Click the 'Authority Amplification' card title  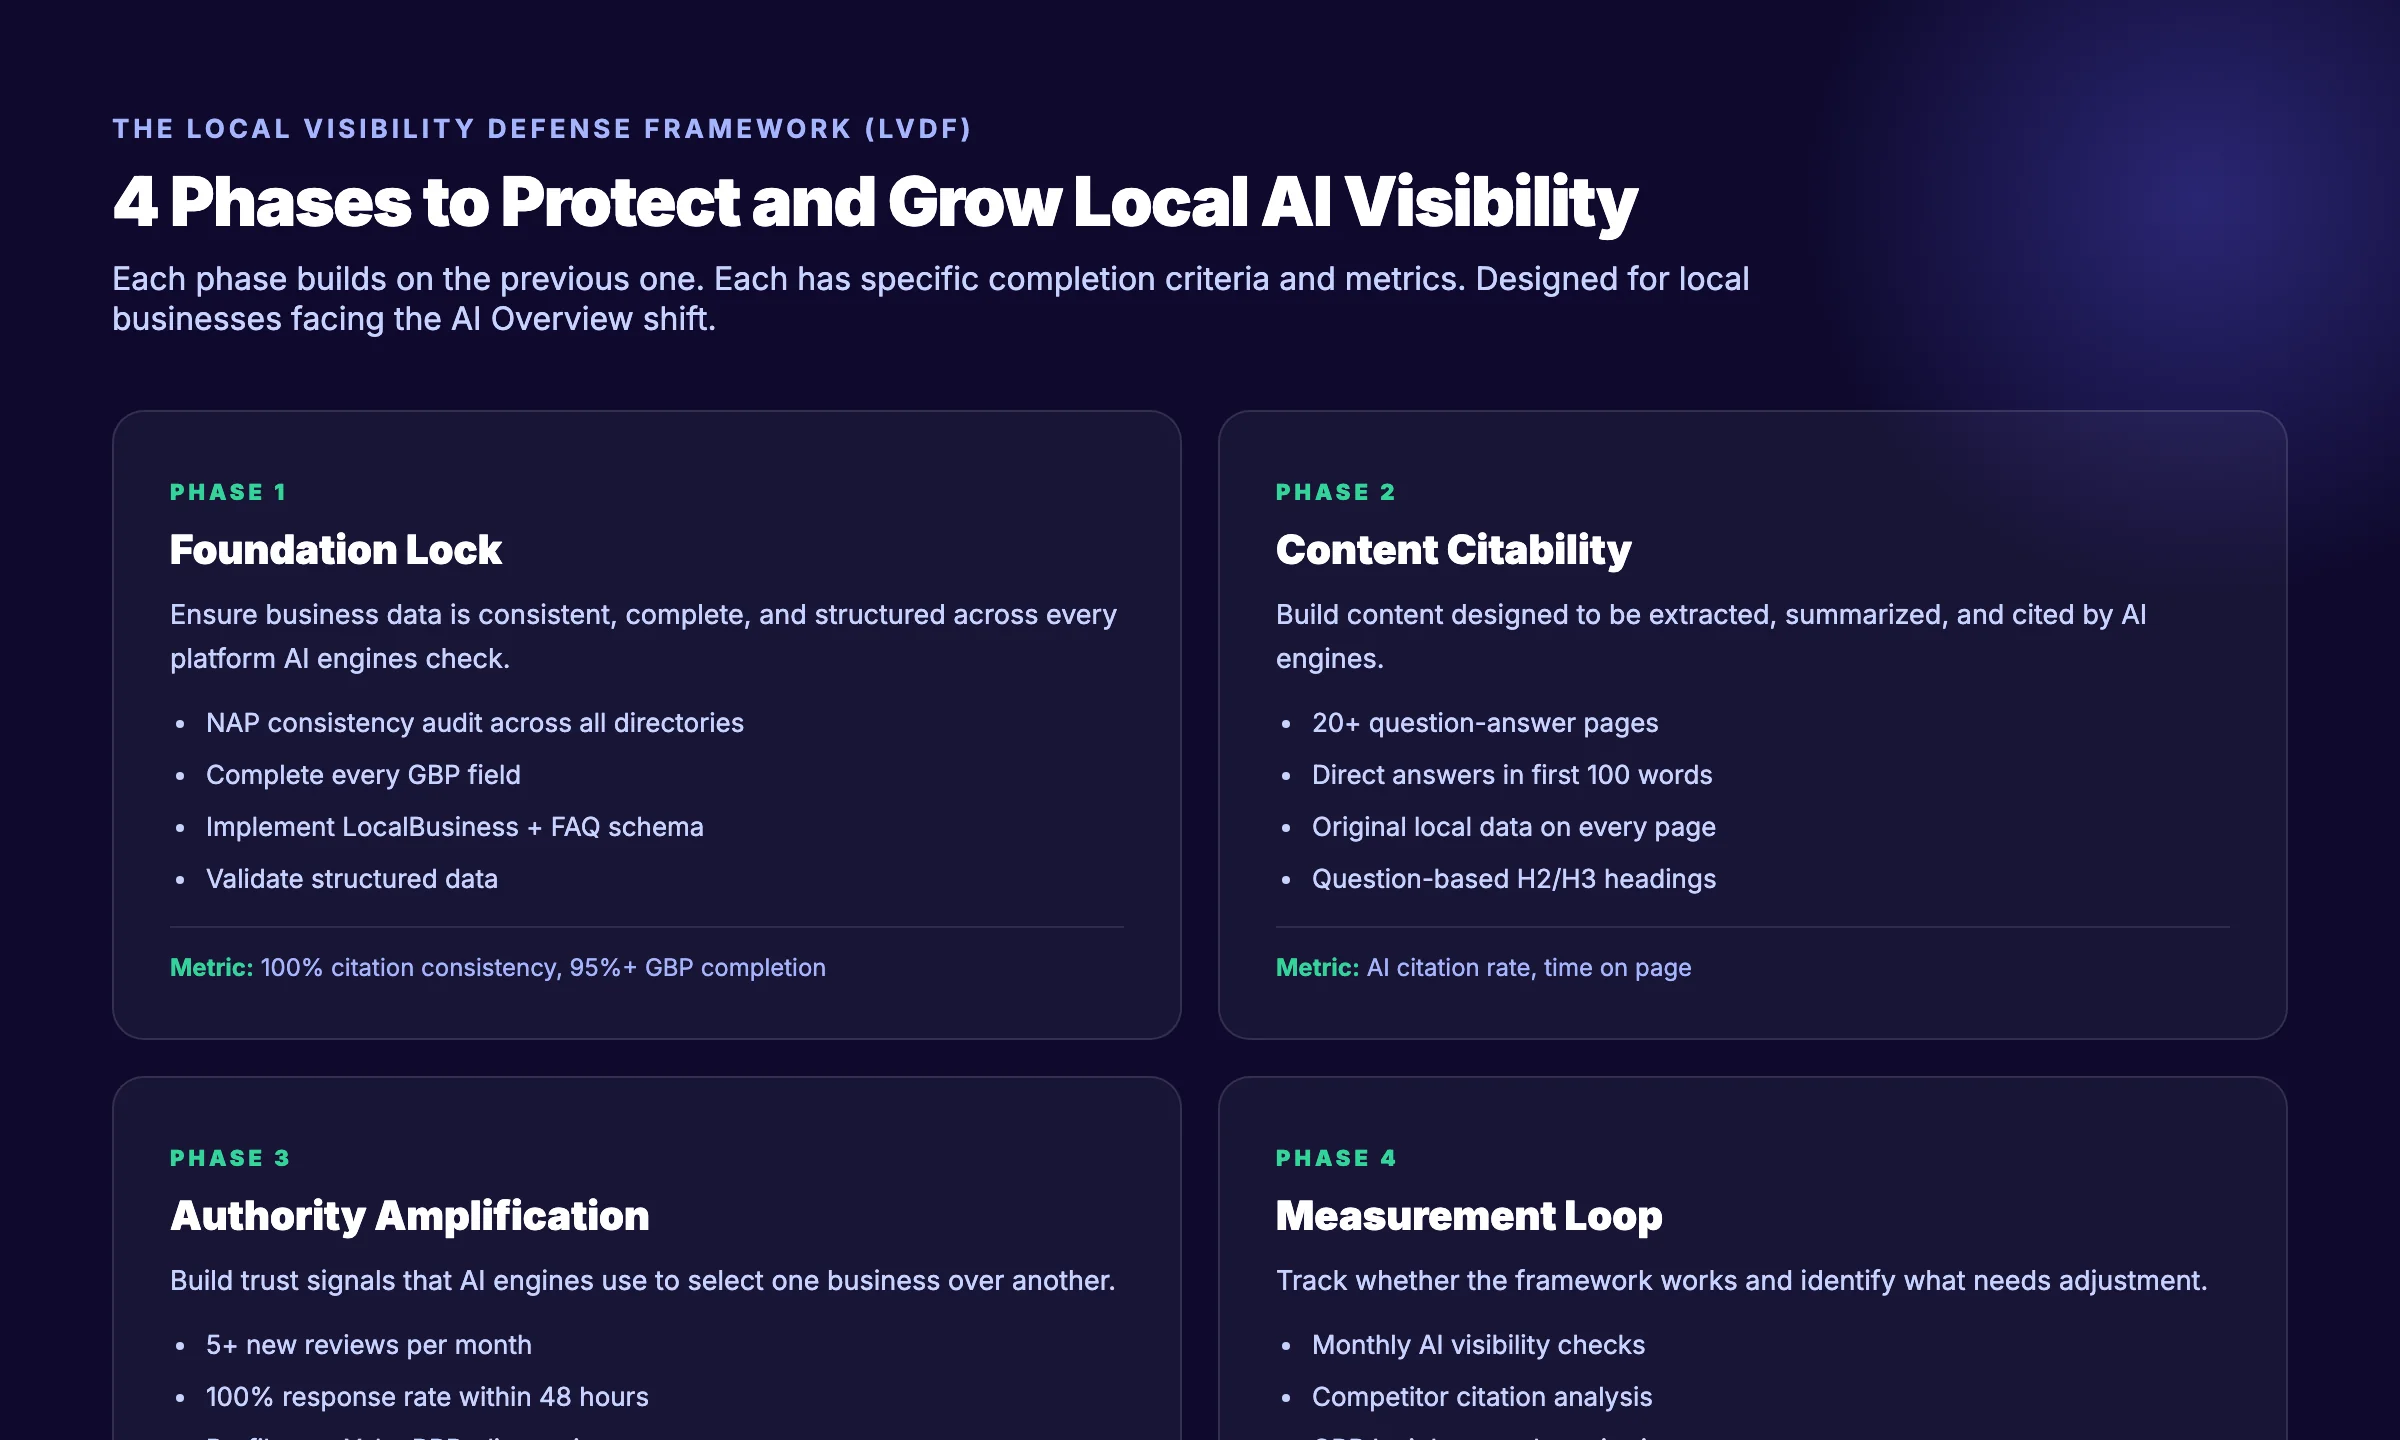pyautogui.click(x=410, y=1215)
